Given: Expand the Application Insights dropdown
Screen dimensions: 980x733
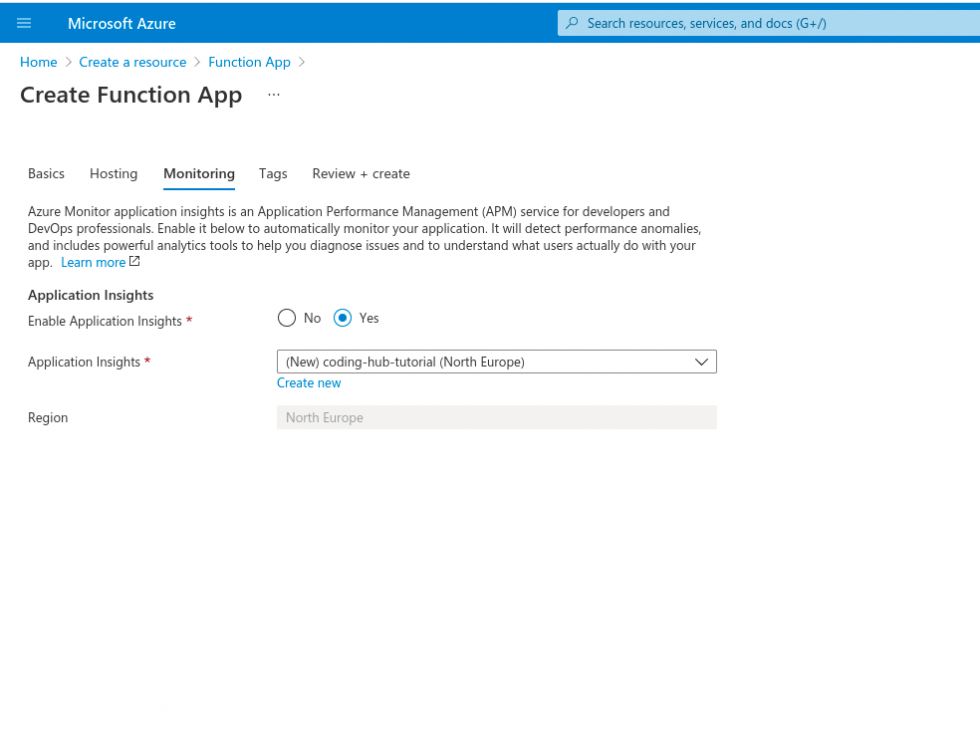Looking at the screenshot, I should 497,362.
